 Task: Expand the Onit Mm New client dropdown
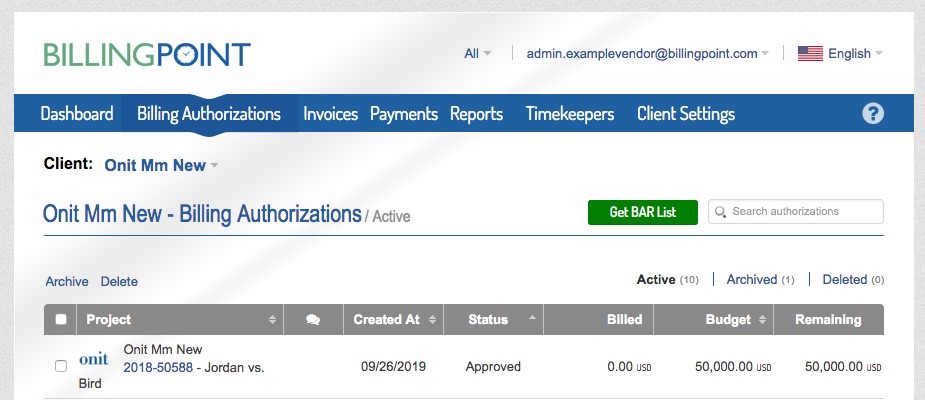point(161,165)
